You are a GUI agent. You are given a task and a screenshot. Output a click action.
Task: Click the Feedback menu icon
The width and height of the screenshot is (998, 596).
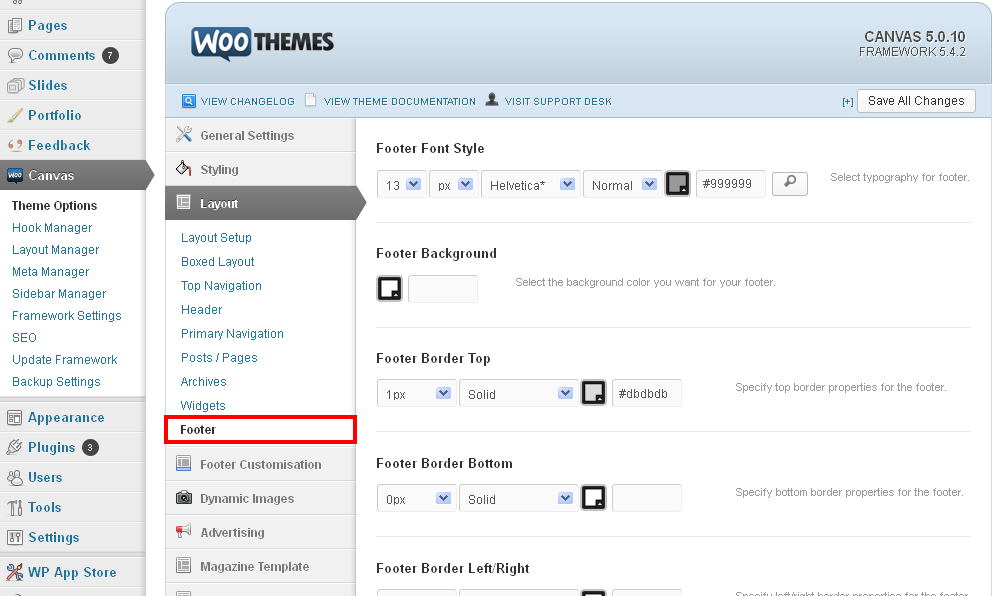point(14,145)
